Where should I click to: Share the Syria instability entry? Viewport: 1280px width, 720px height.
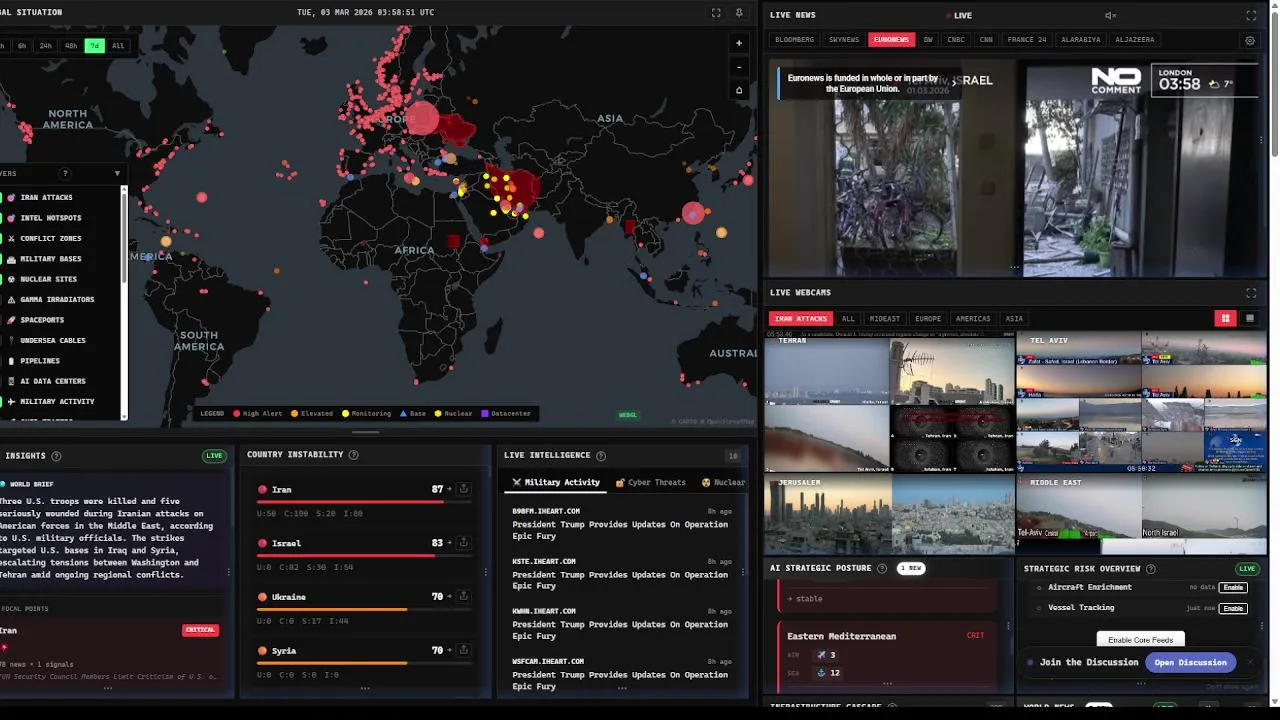[x=464, y=650]
